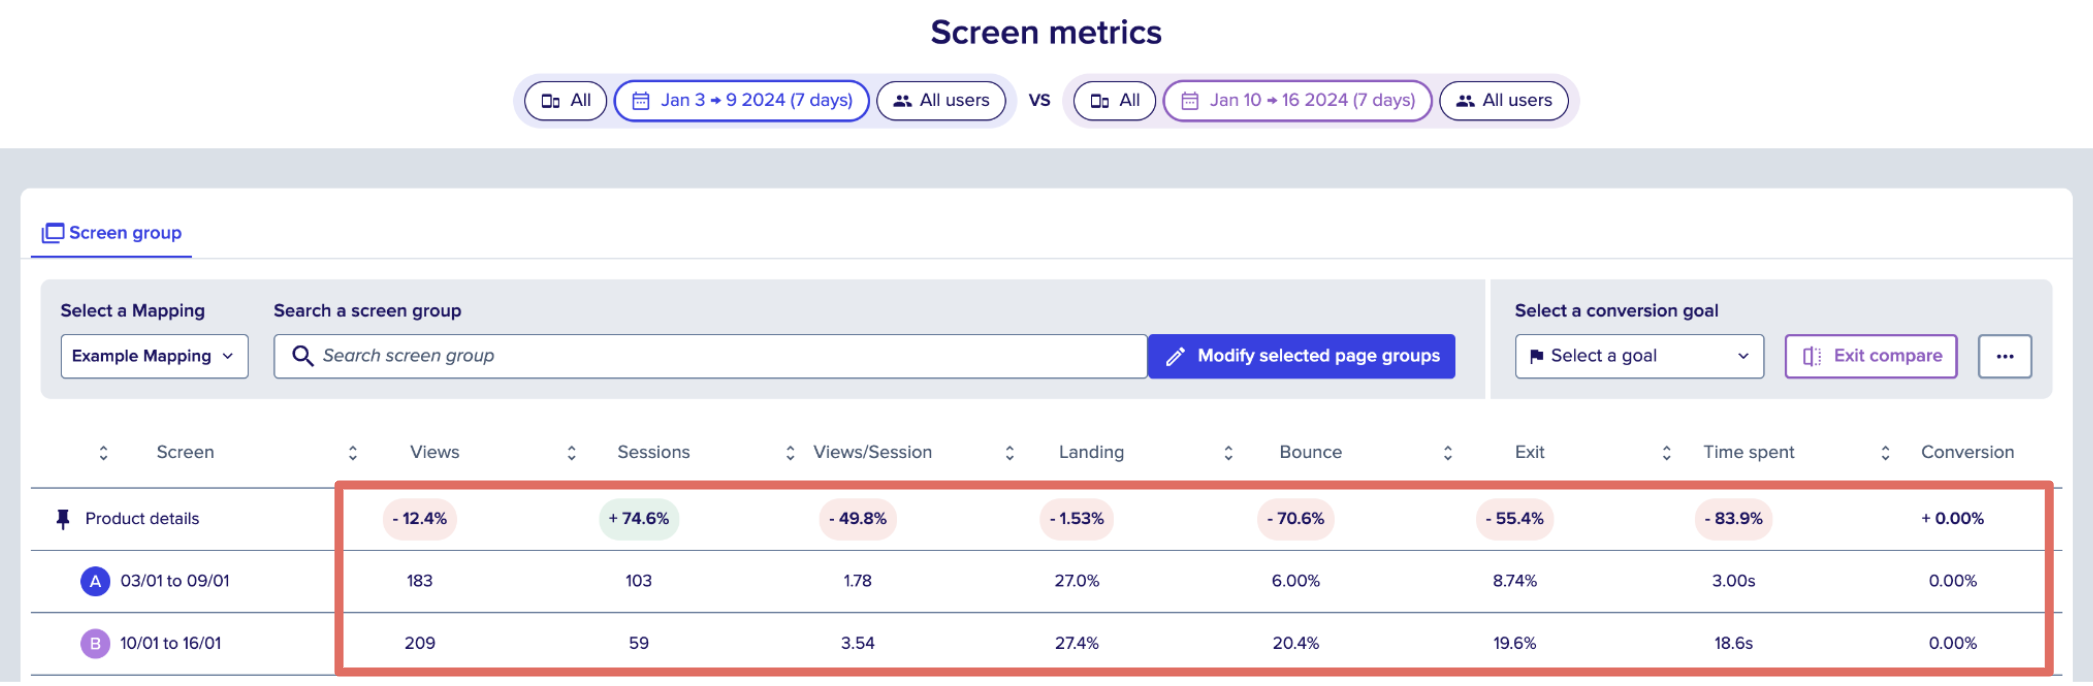The width and height of the screenshot is (2093, 686).
Task: Click second period's All devices filter
Action: coord(1115,101)
